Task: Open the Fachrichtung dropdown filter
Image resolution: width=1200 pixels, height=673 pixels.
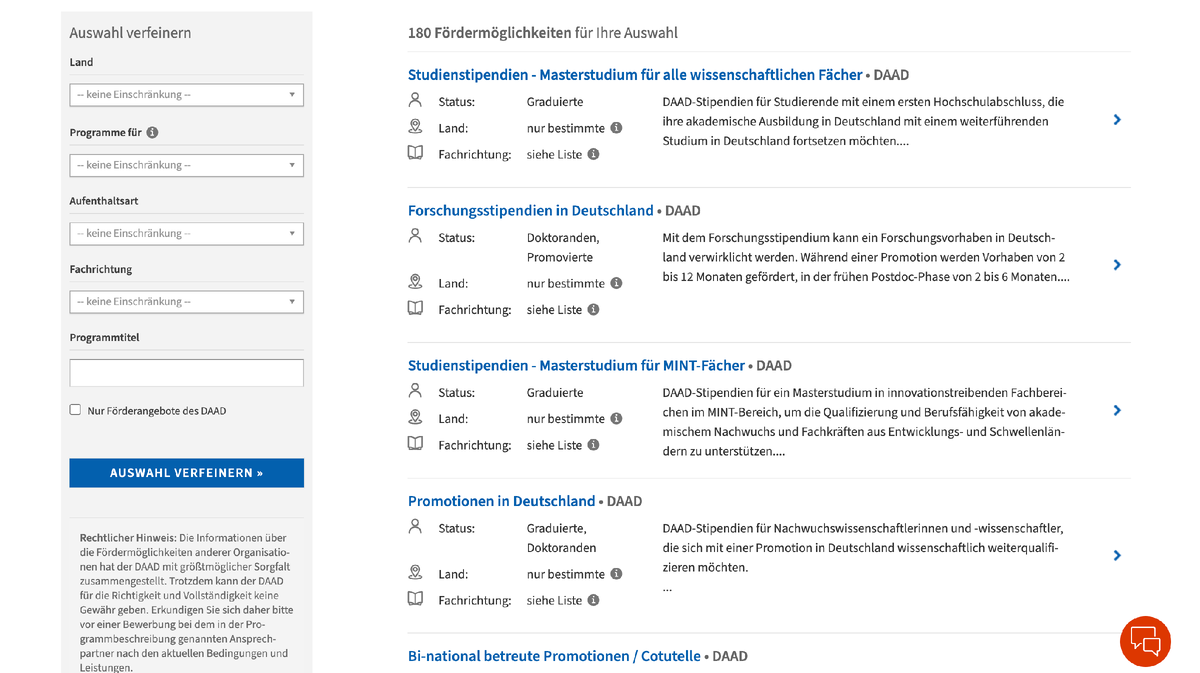Action: [x=186, y=301]
